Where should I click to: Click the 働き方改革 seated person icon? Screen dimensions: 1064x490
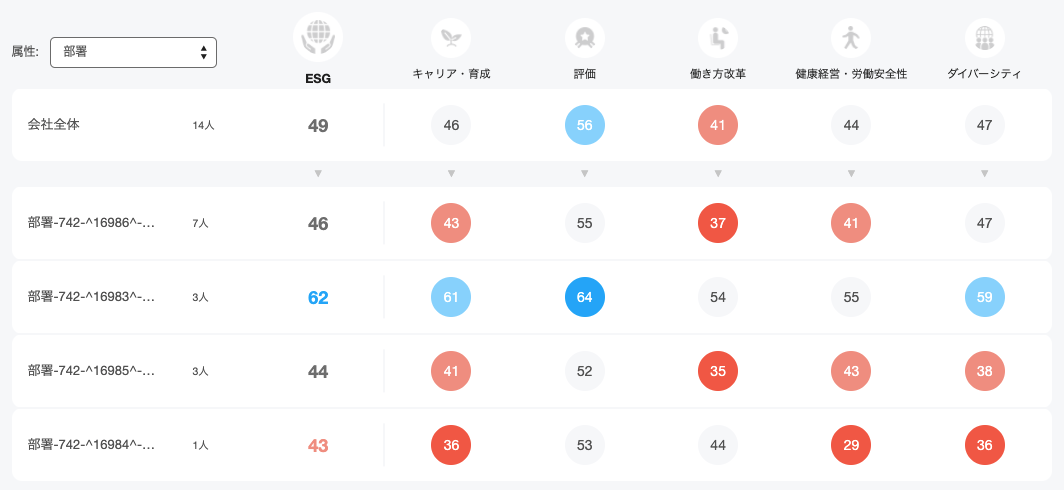pos(718,38)
